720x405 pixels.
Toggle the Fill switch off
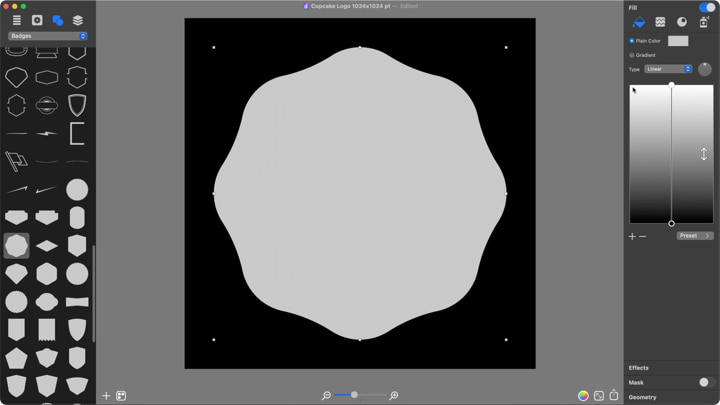[x=707, y=7]
